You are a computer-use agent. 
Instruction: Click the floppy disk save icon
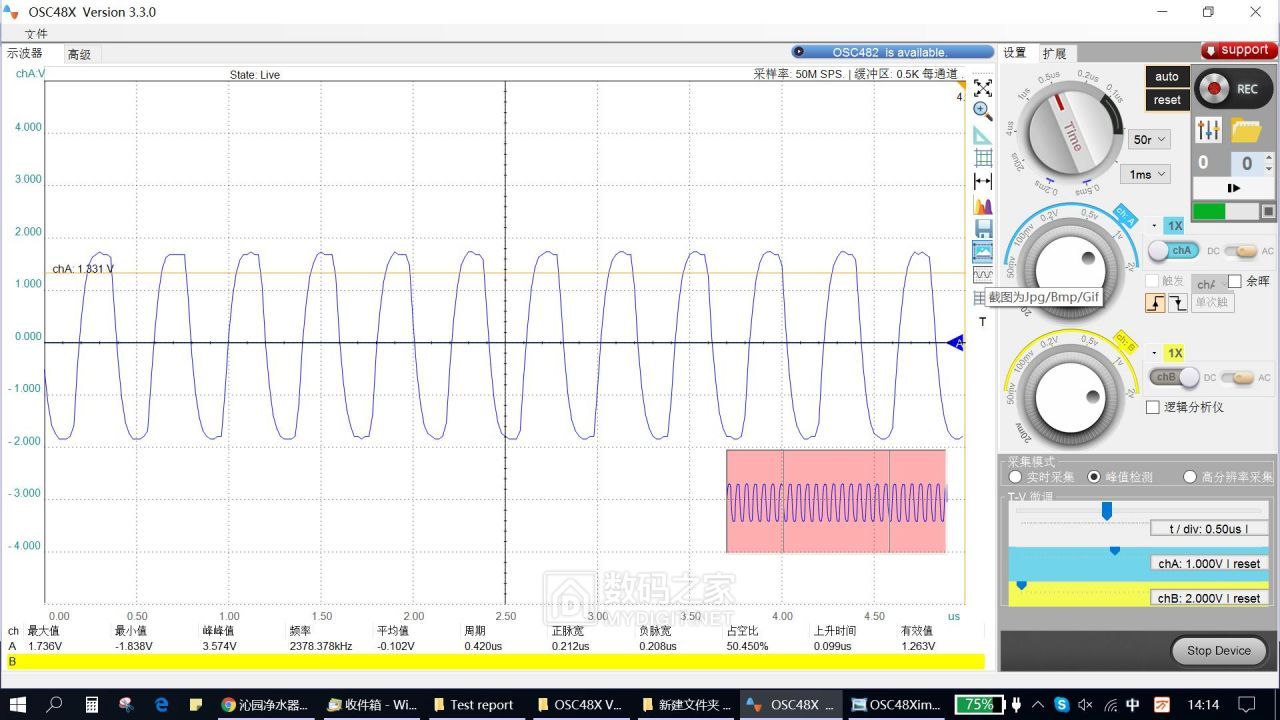tap(983, 228)
